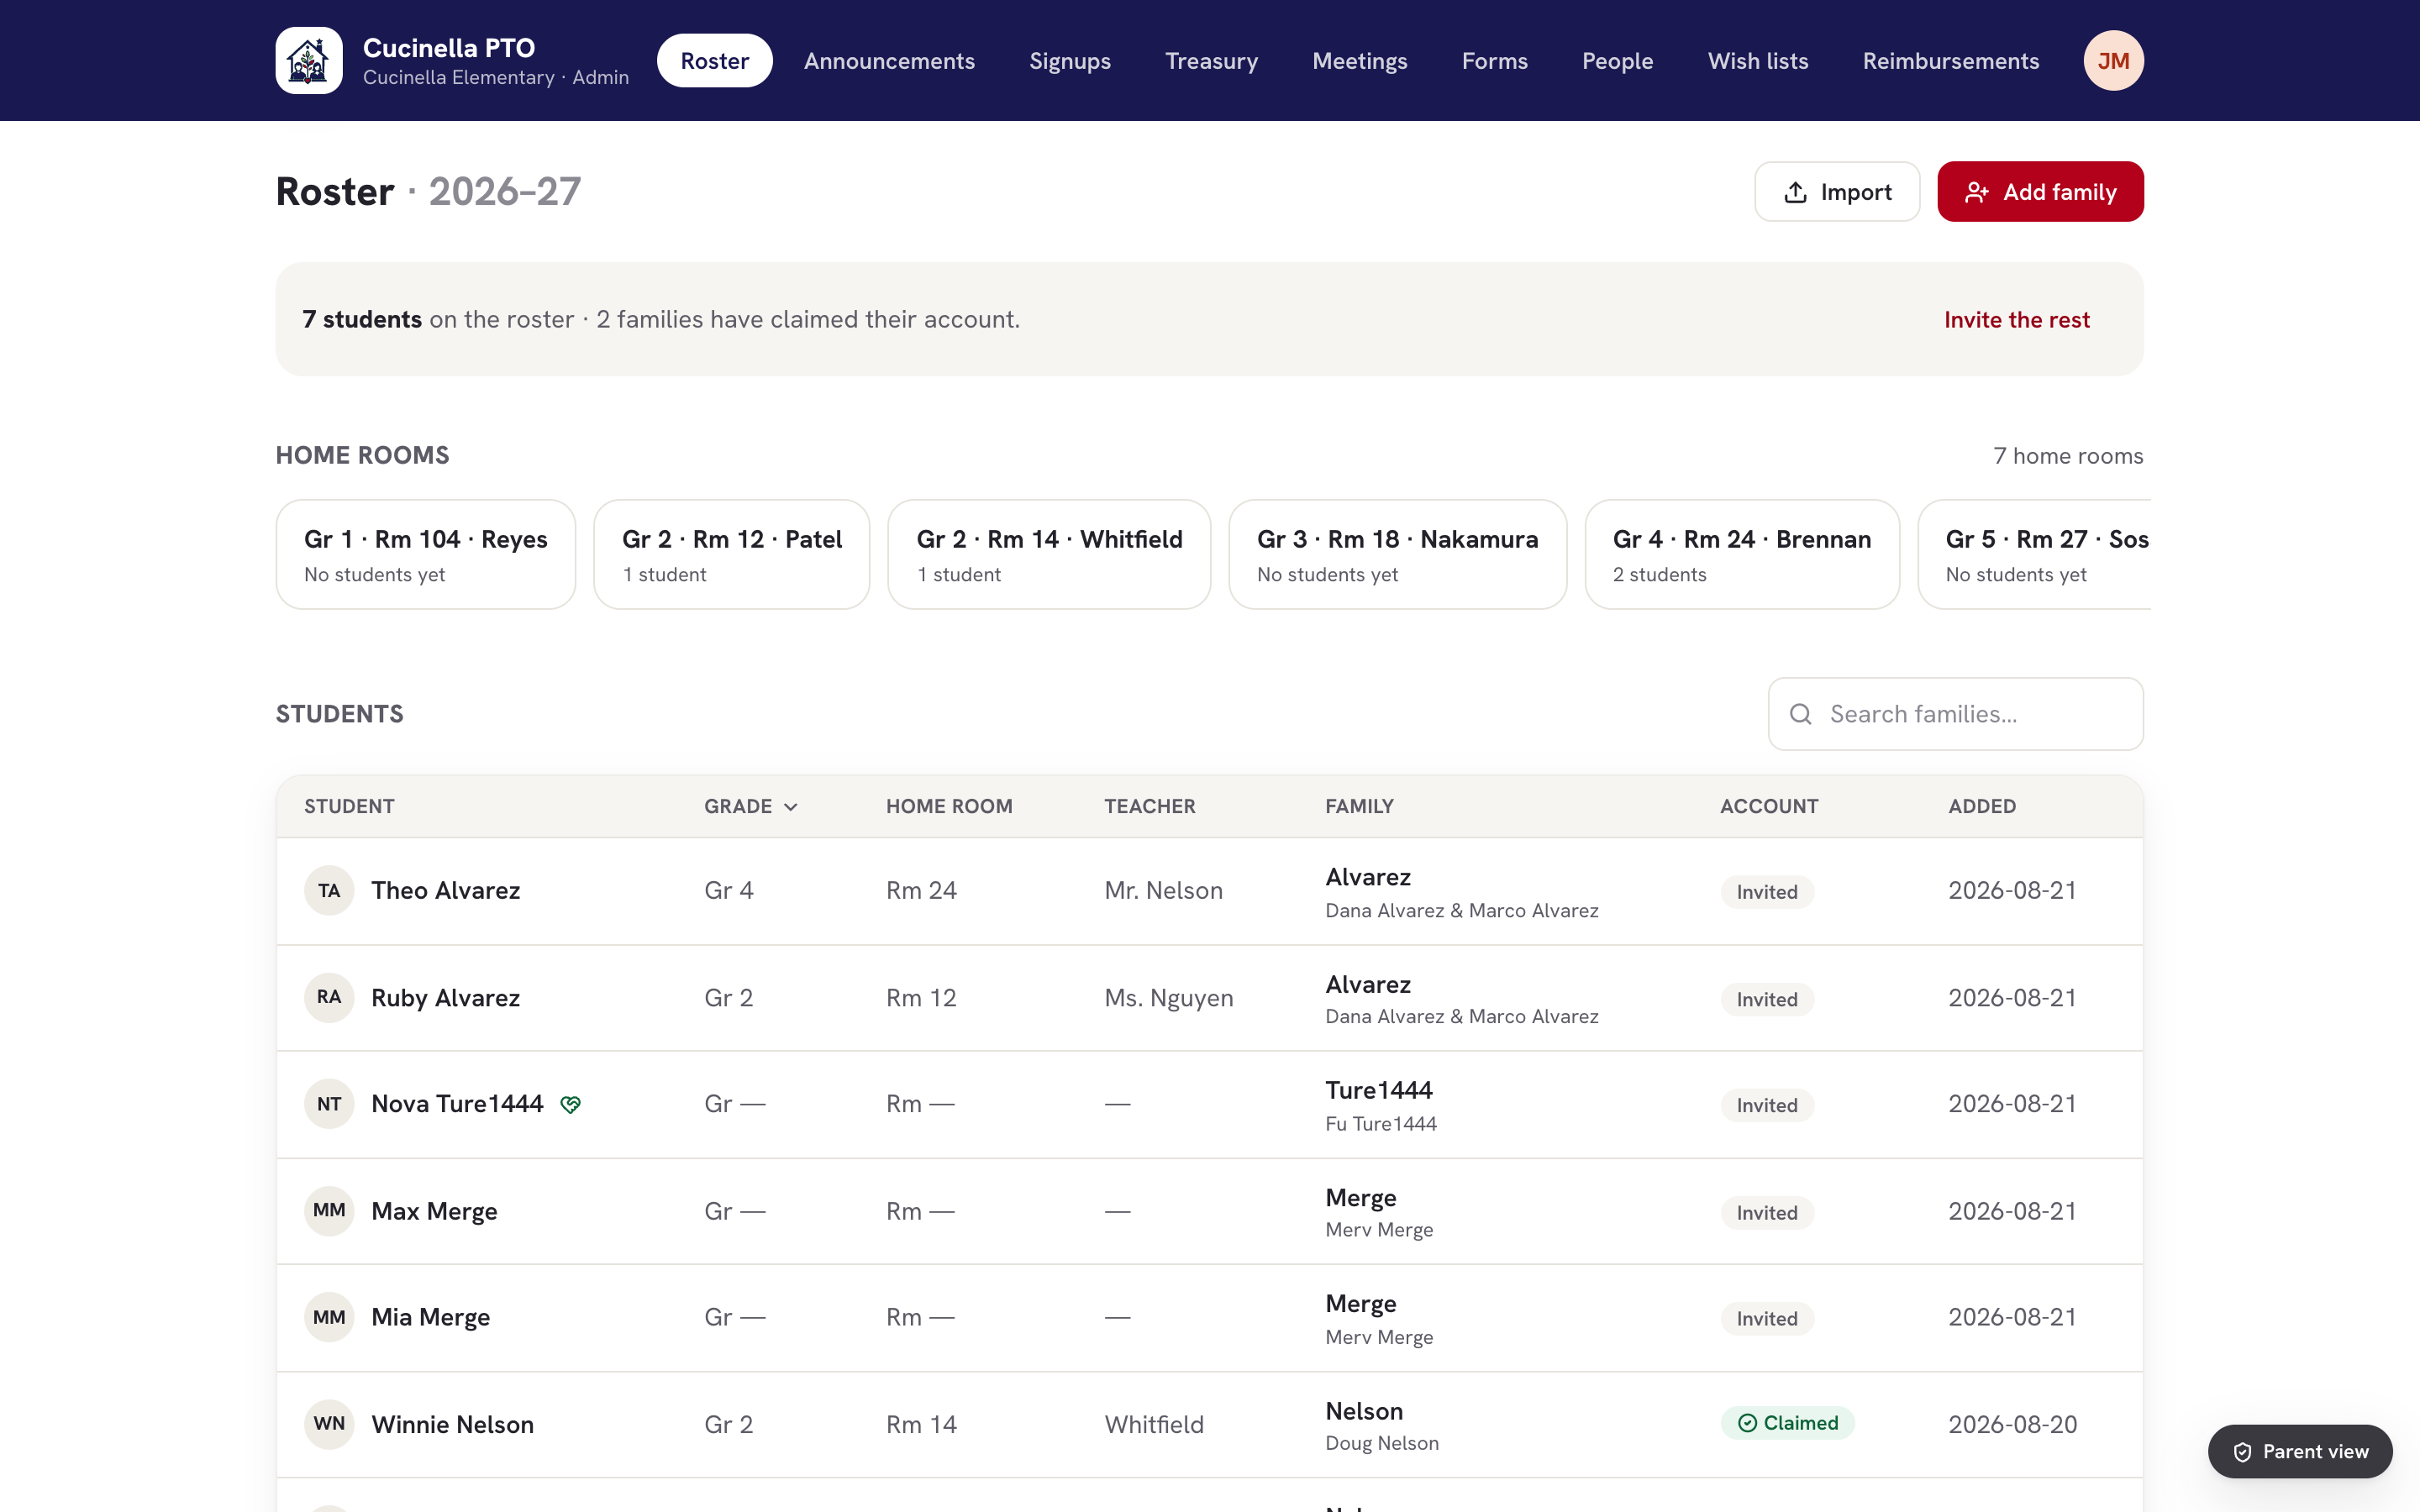Click the heart badge next to Nova Ture1444
The height and width of the screenshot is (1512, 2420).
570,1104
